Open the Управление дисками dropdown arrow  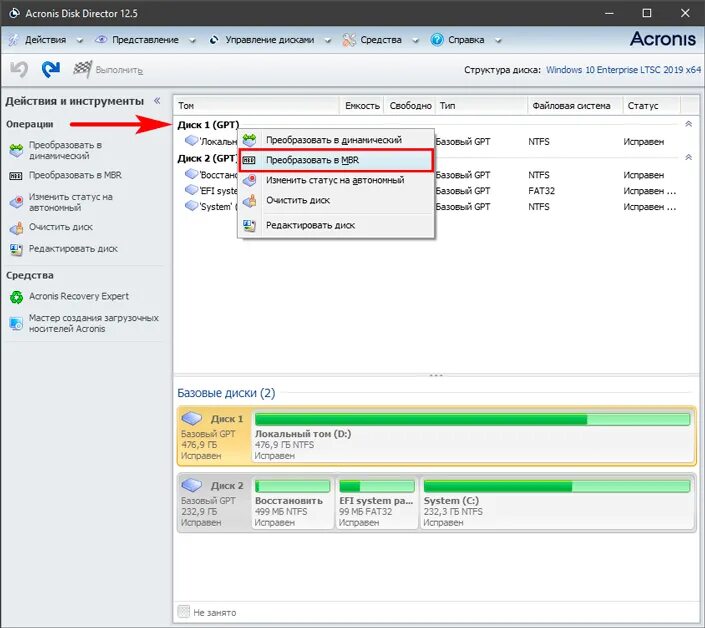(x=328, y=40)
